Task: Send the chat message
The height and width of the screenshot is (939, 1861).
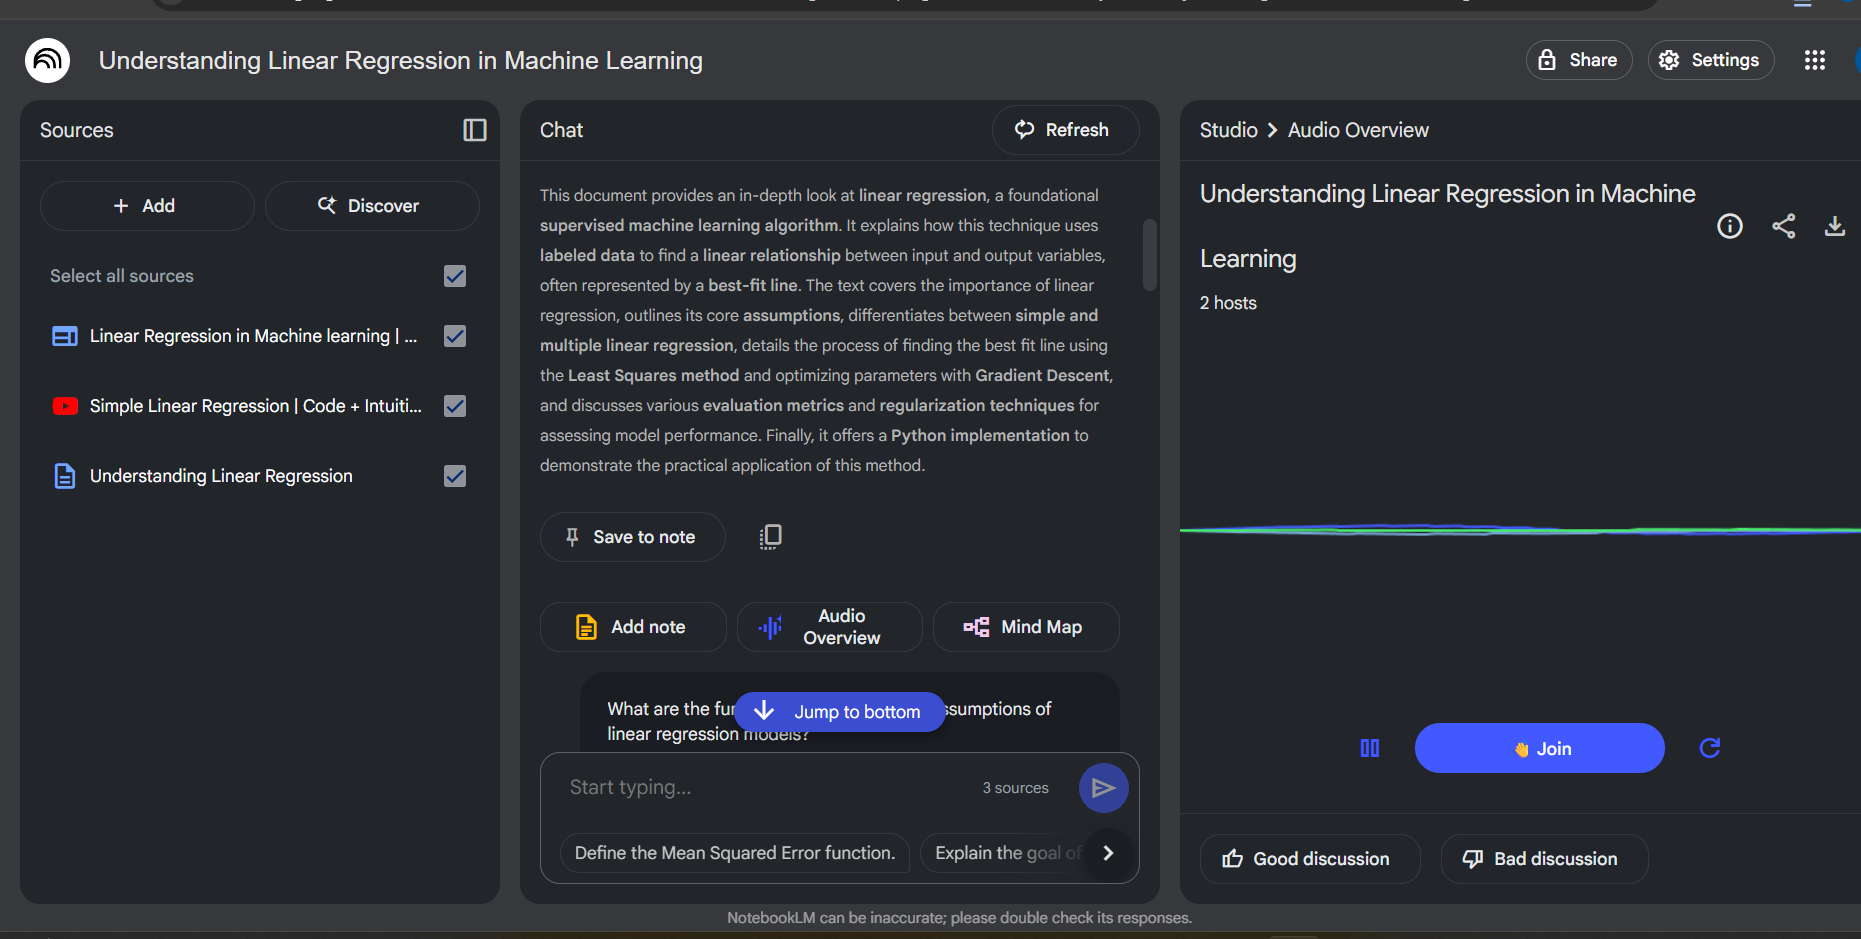Action: coord(1103,788)
